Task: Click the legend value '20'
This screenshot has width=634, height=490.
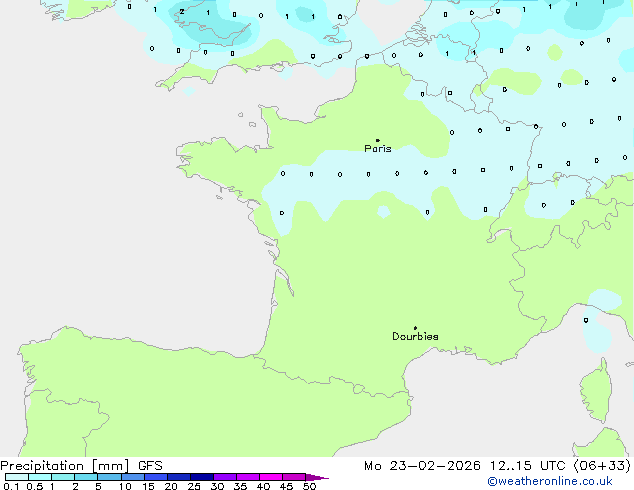Action: click(171, 486)
